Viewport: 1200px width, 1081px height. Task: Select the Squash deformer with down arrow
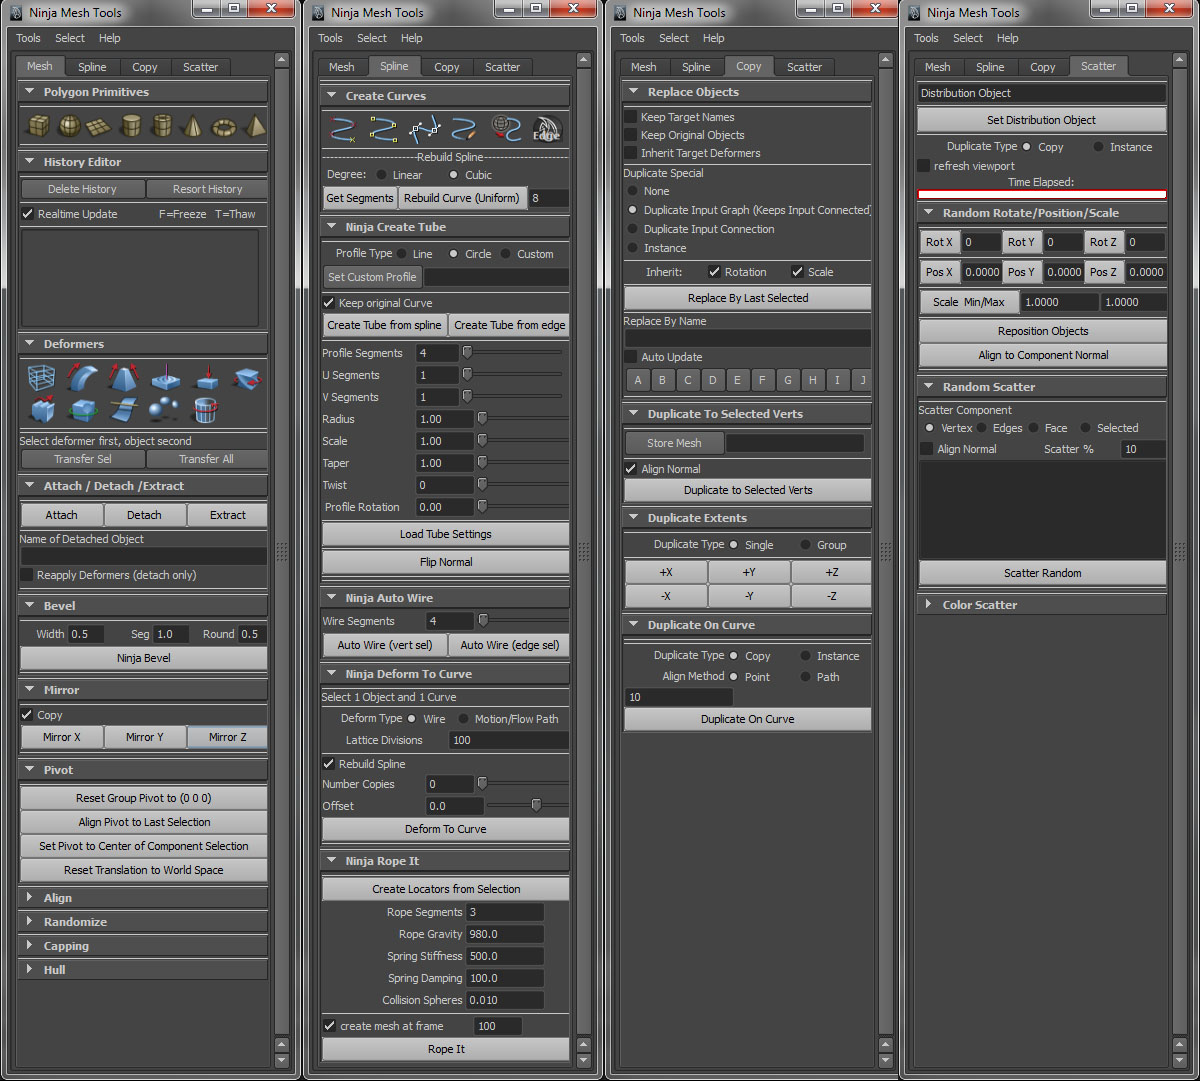pos(206,378)
